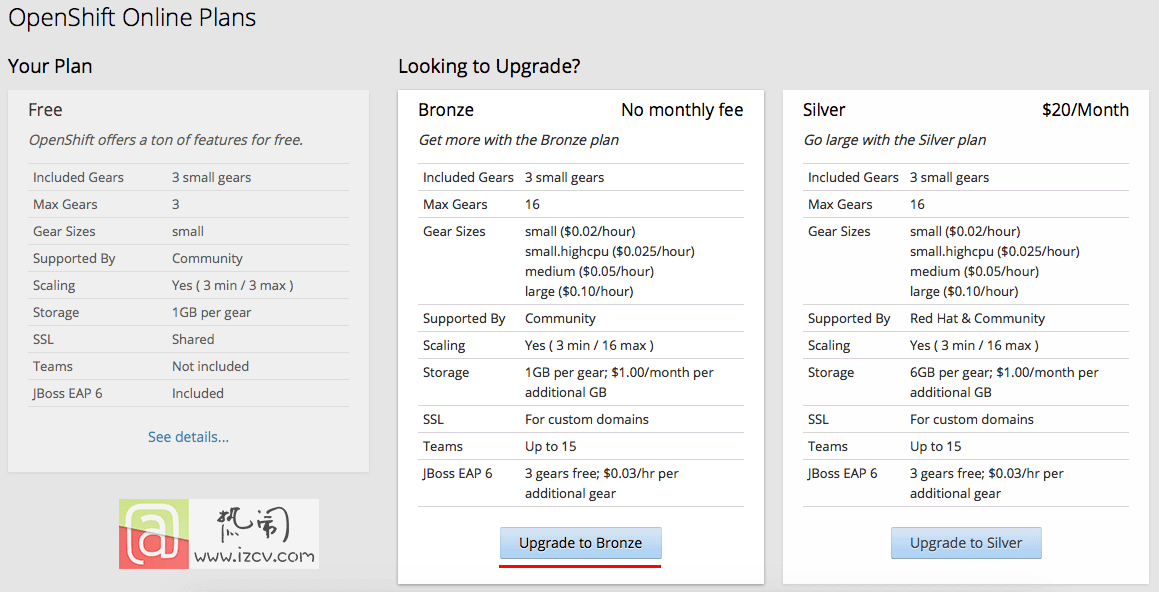The width and height of the screenshot is (1159, 592).
Task: Select 'For custom domains' in the Silver plan
Action: point(972,419)
